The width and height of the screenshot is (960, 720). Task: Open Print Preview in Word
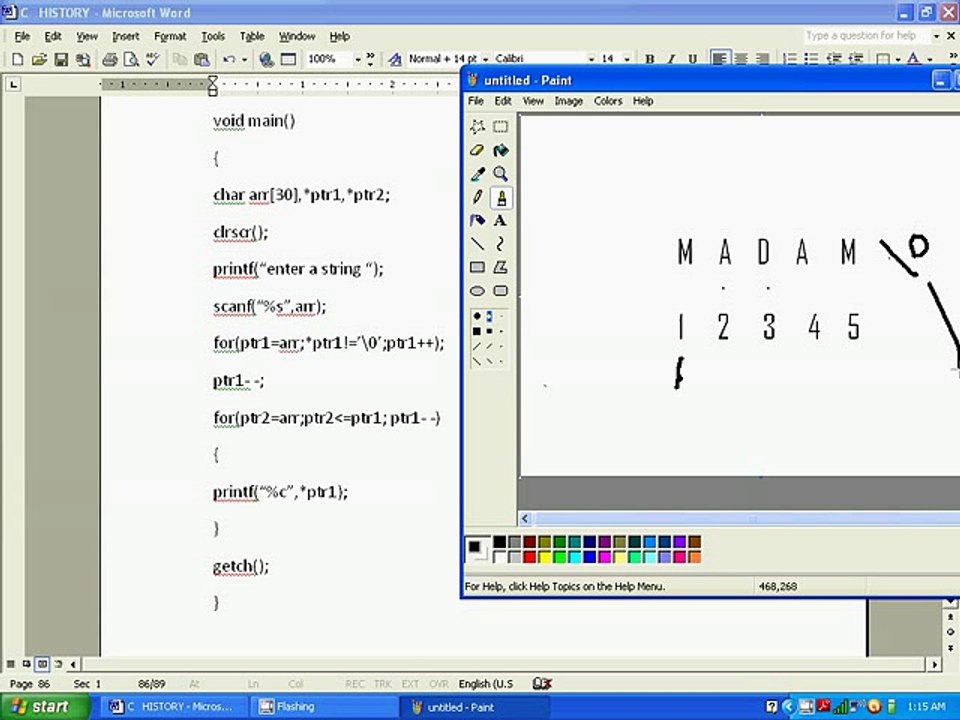pyautogui.click(x=131, y=59)
